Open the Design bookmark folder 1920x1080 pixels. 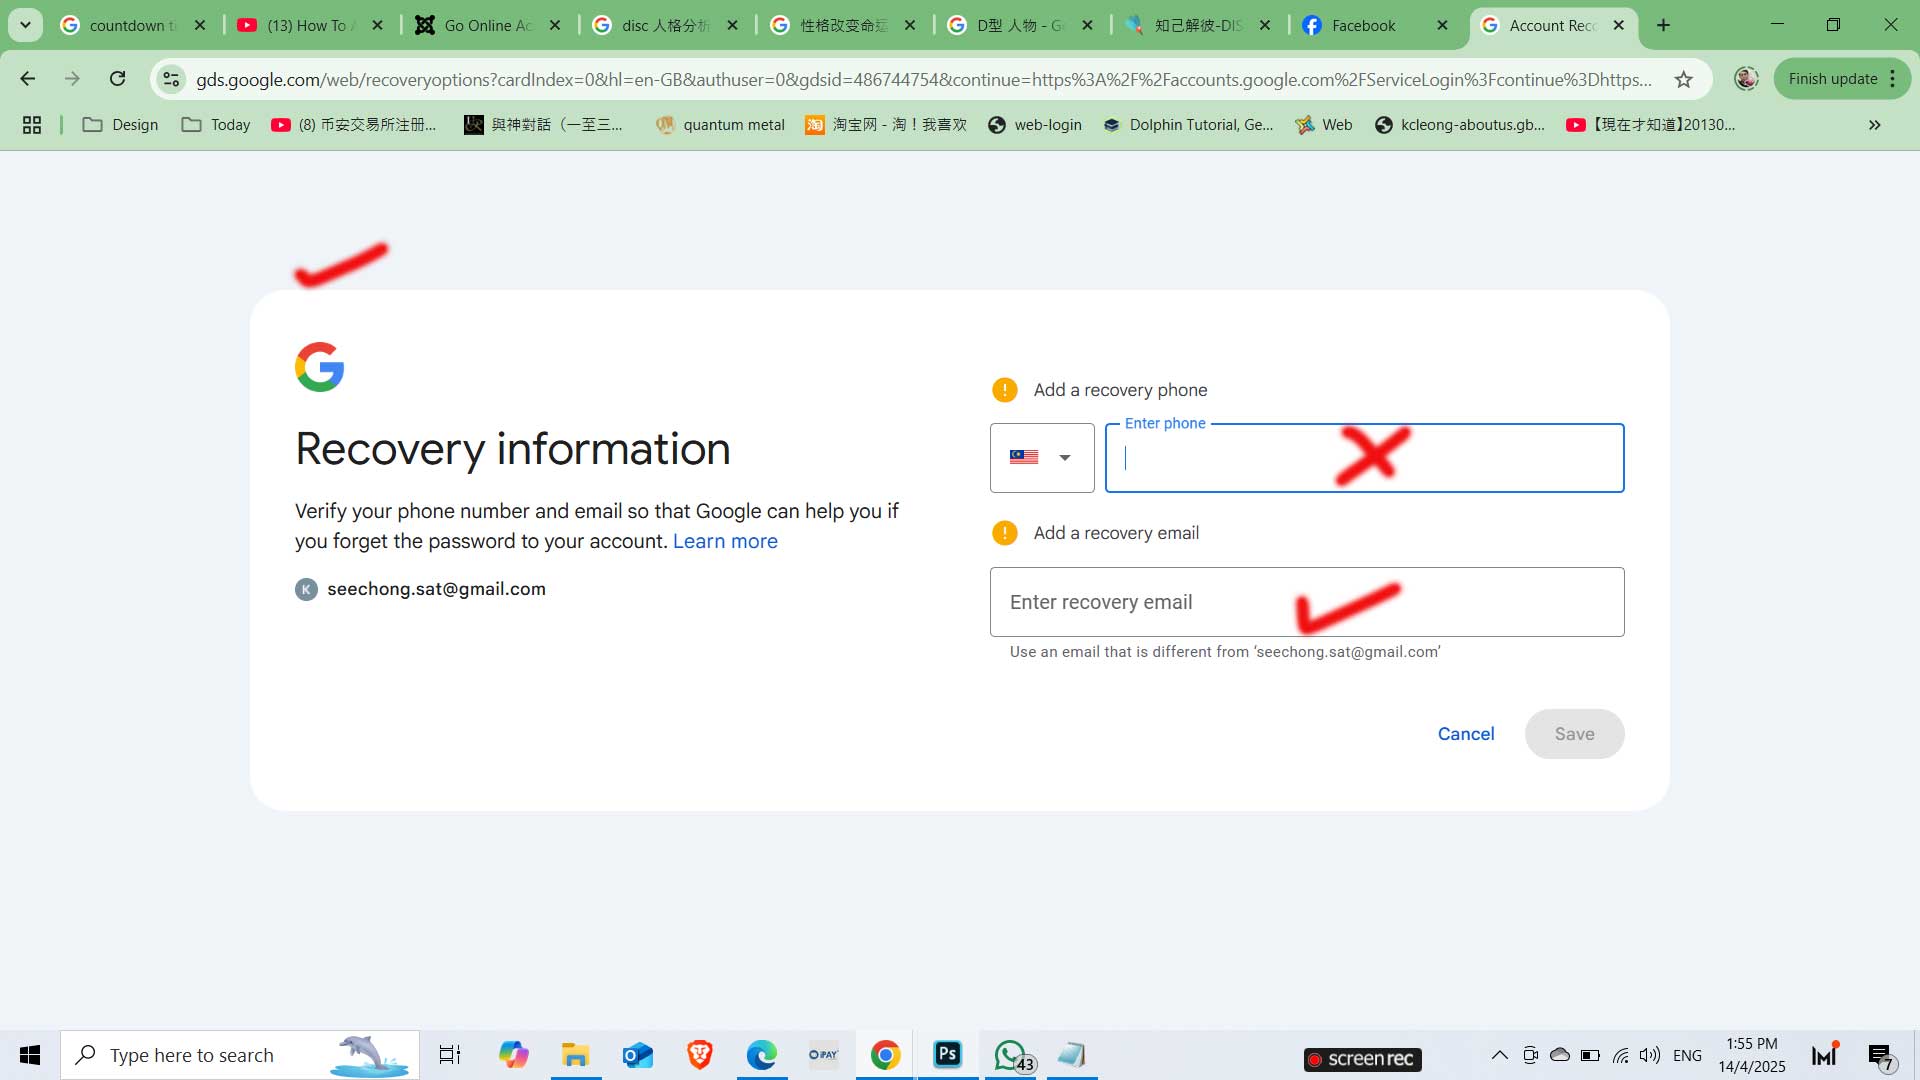click(x=120, y=125)
